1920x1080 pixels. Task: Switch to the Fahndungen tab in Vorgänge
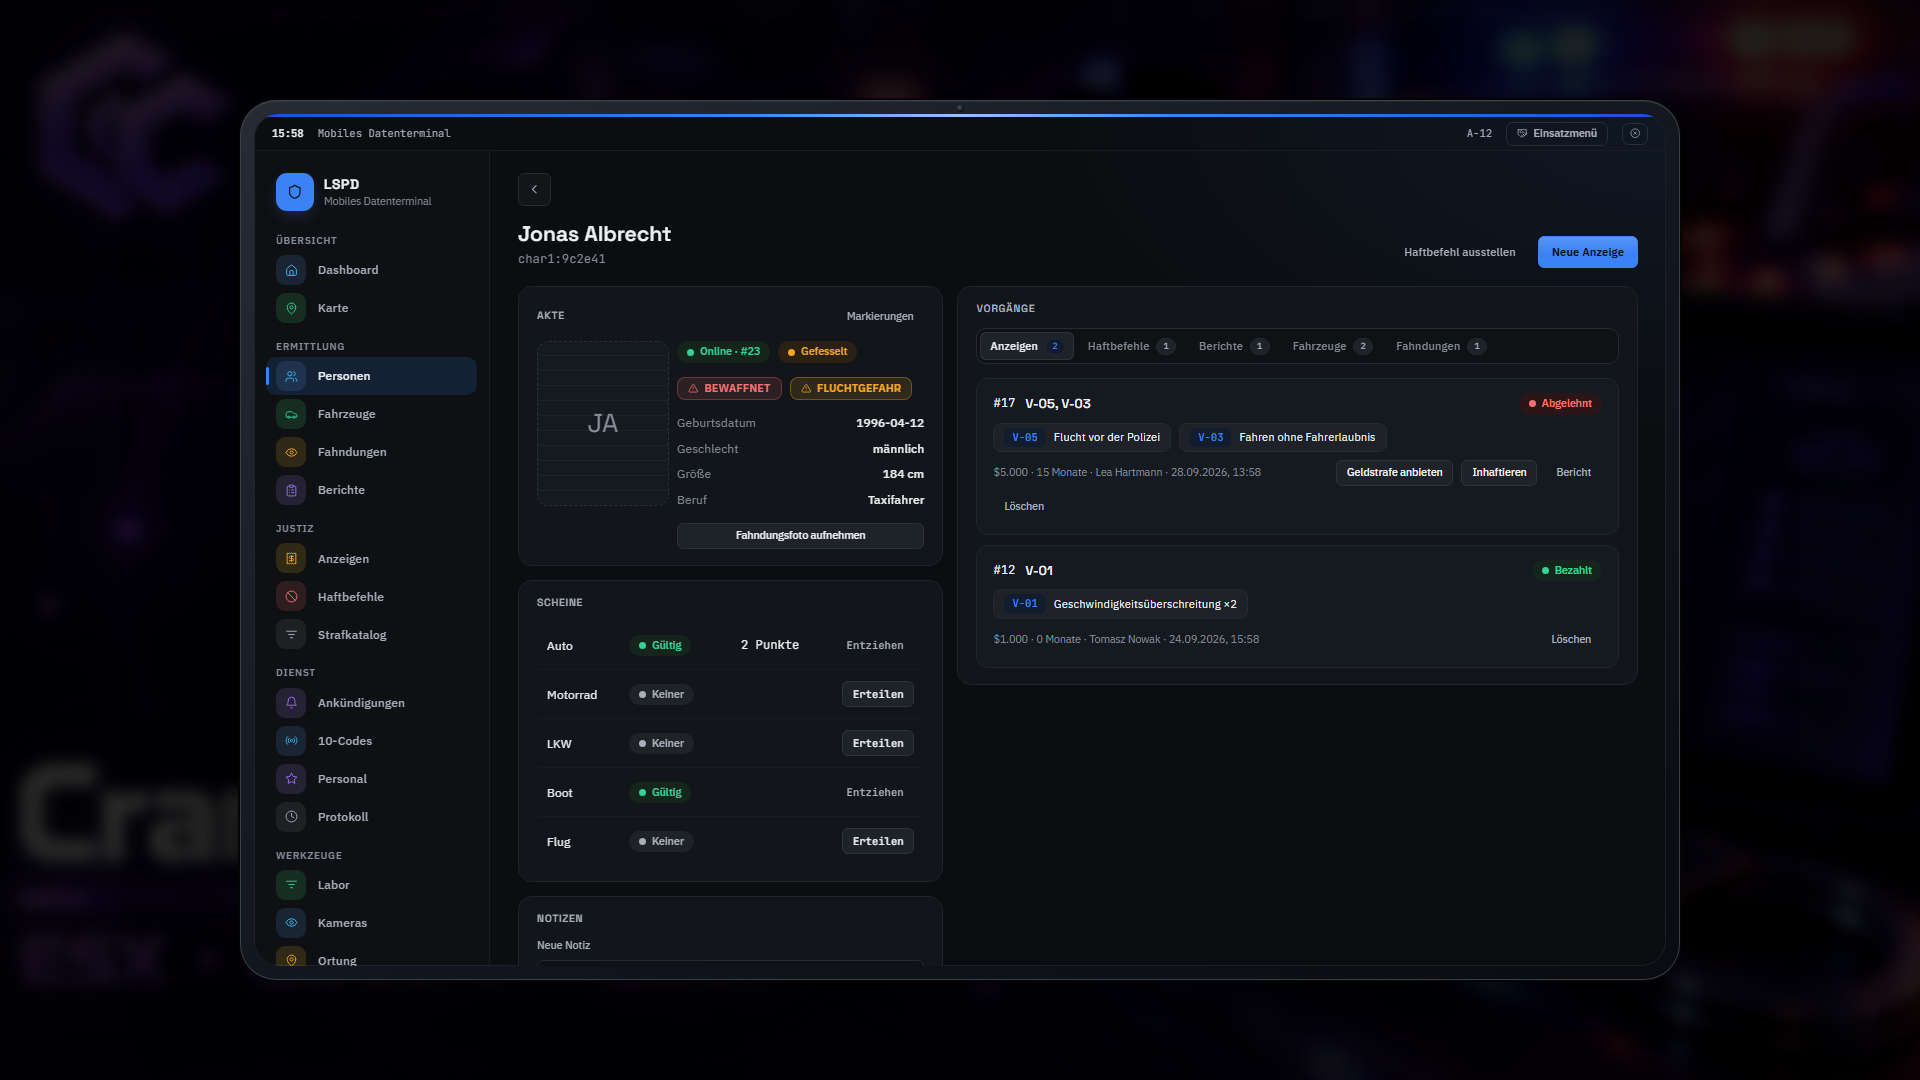pyautogui.click(x=1440, y=346)
